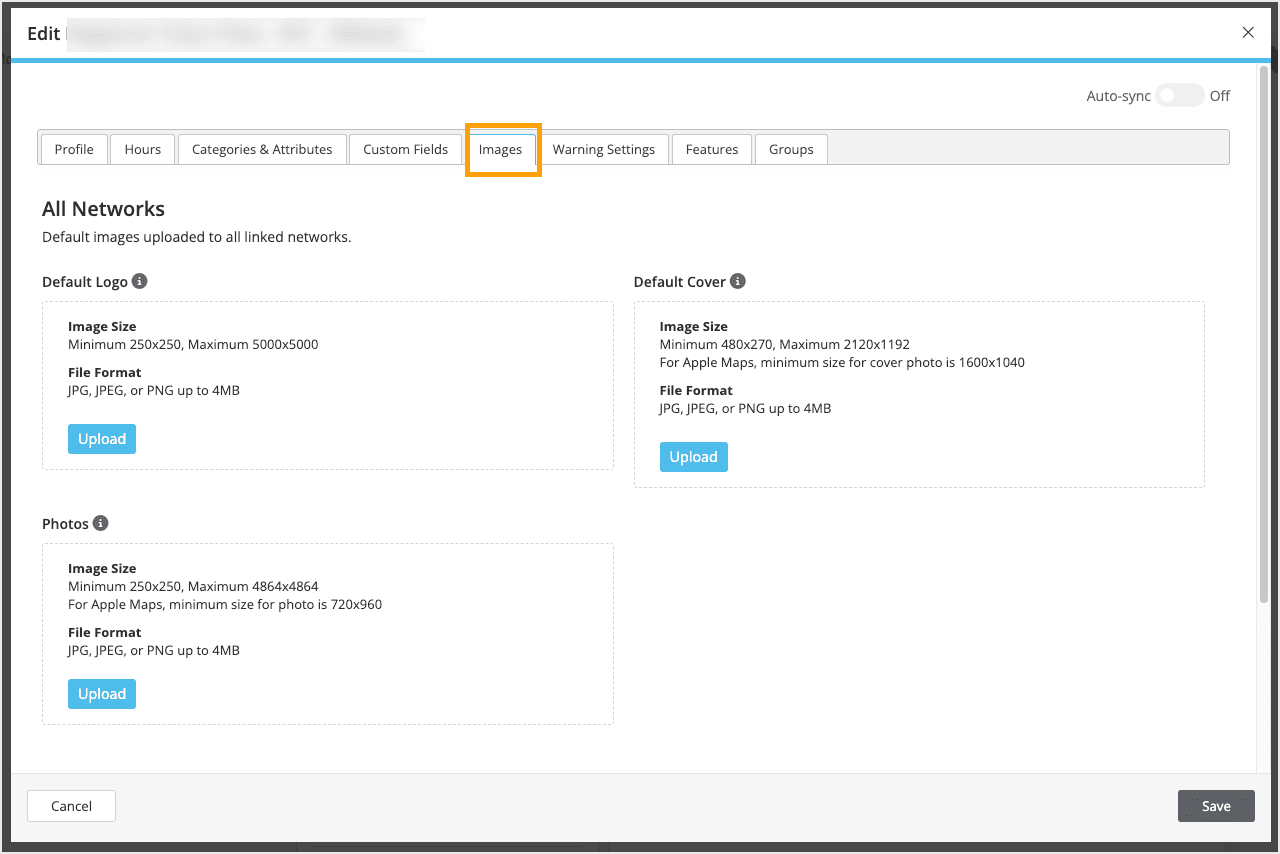
Task: Click the info icon next to Default Logo
Action: pyautogui.click(x=139, y=281)
